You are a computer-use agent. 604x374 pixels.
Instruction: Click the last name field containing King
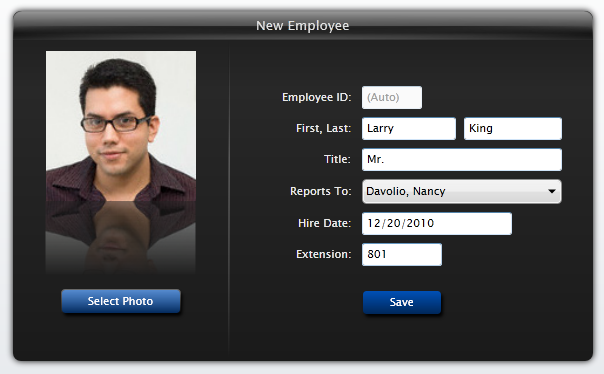[513, 129]
